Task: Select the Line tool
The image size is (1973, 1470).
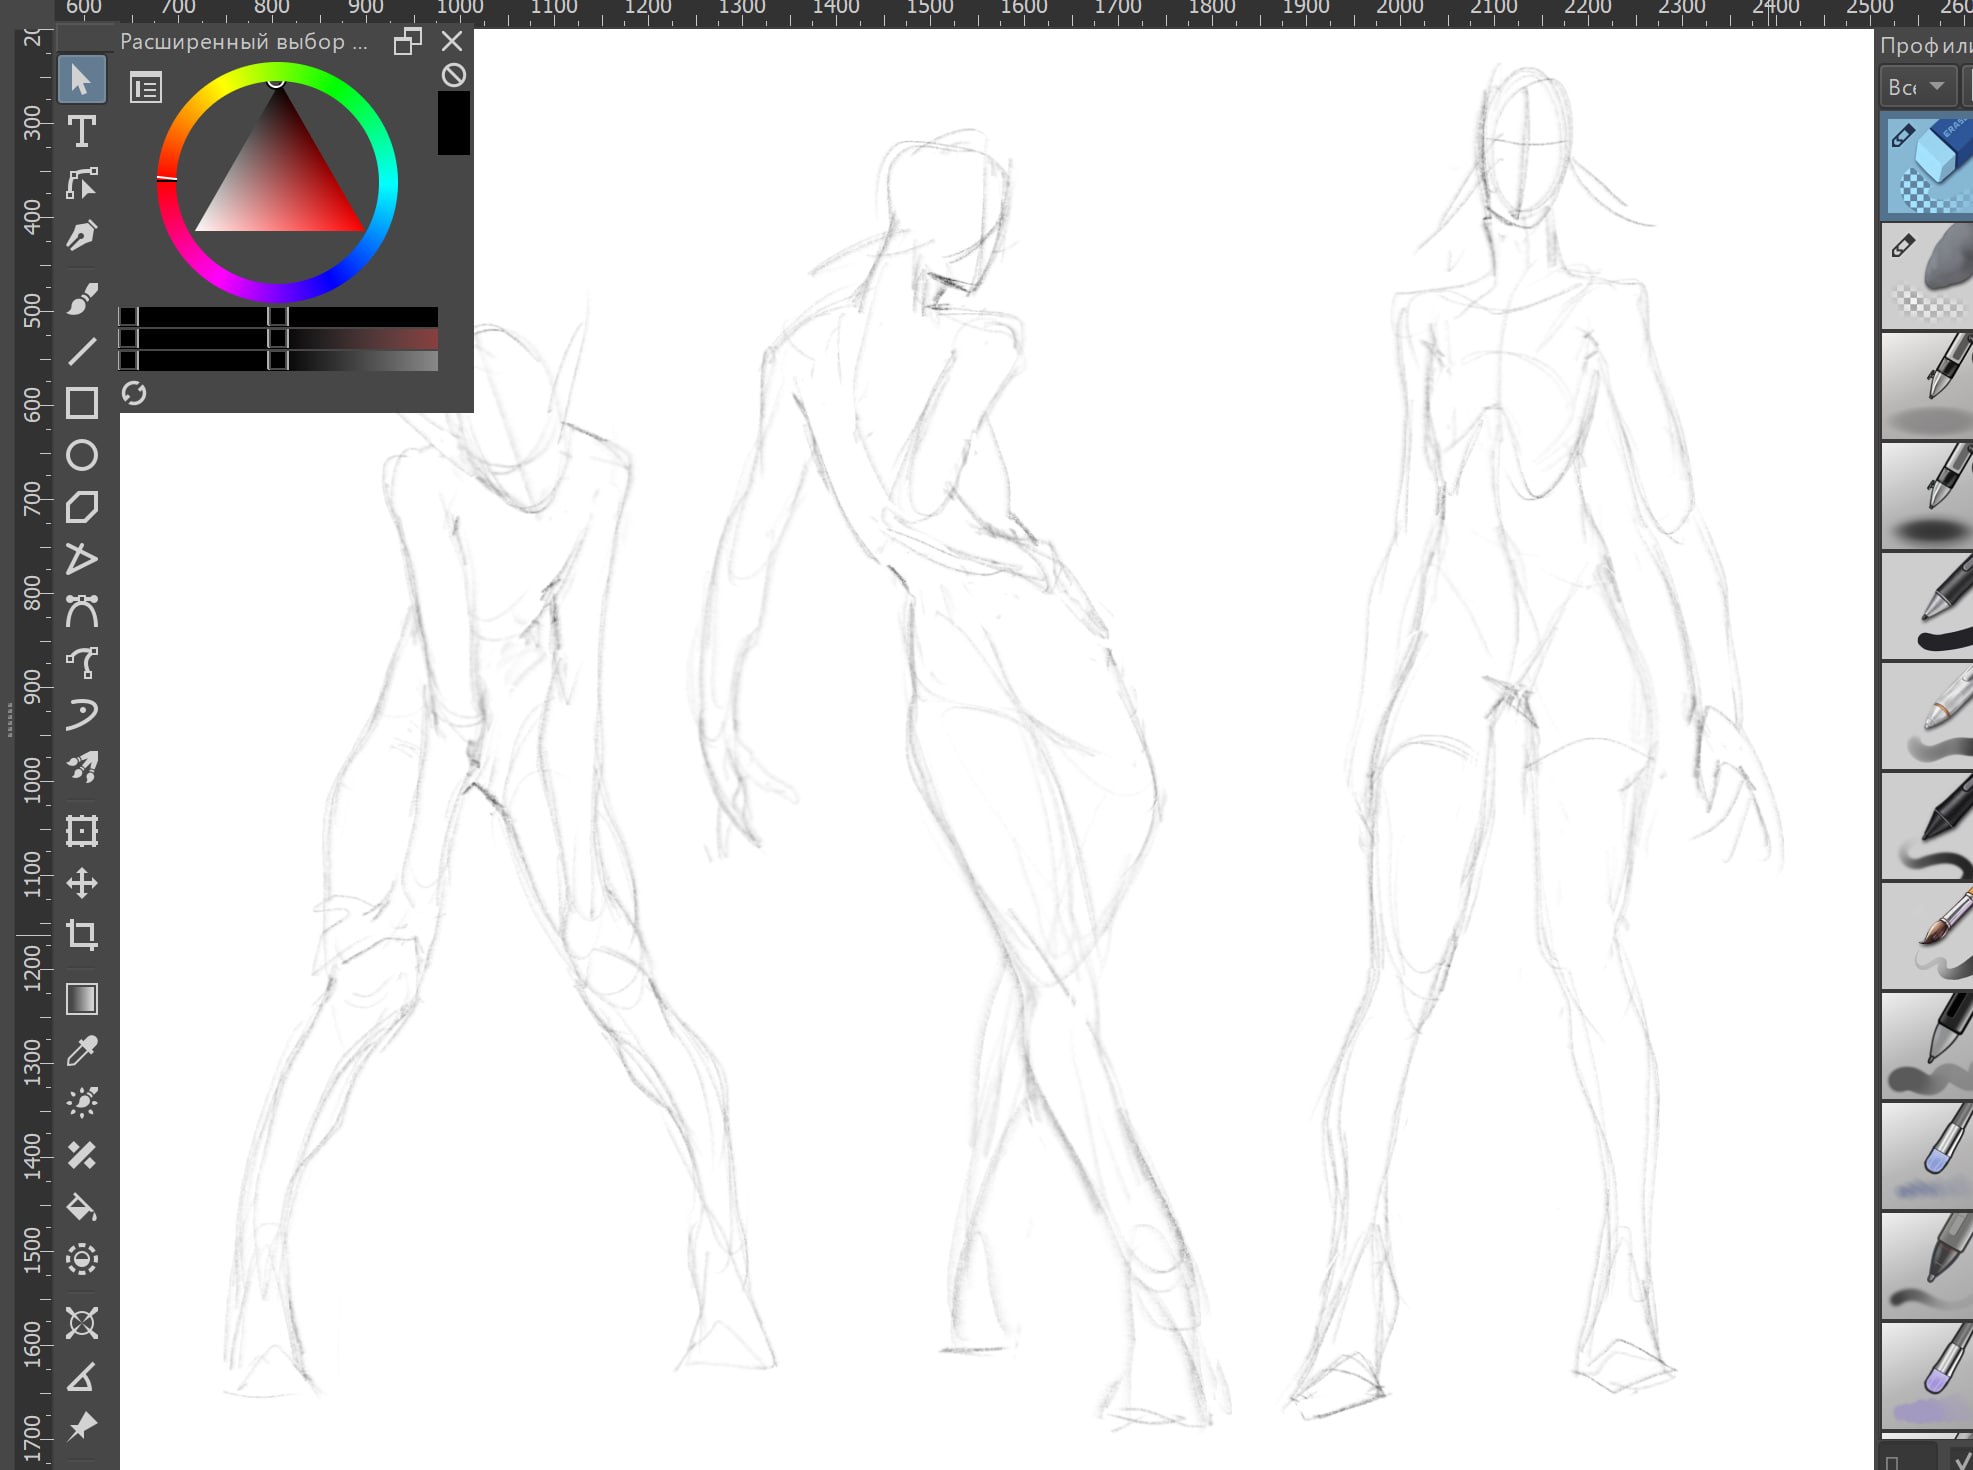Action: tap(82, 351)
